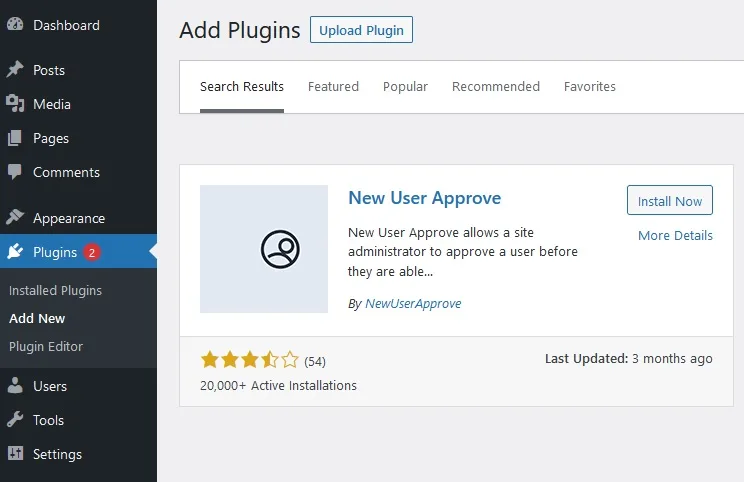Screen dimensions: 744x482
Task: Click the Install Now button
Action: [670, 200]
